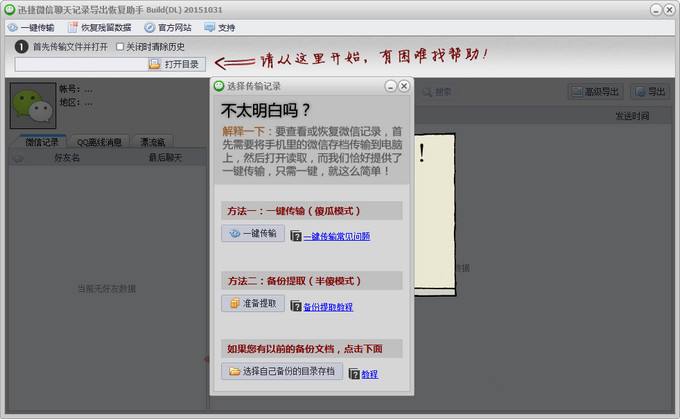Switch to the QQ离线消息 tab

tap(99, 142)
